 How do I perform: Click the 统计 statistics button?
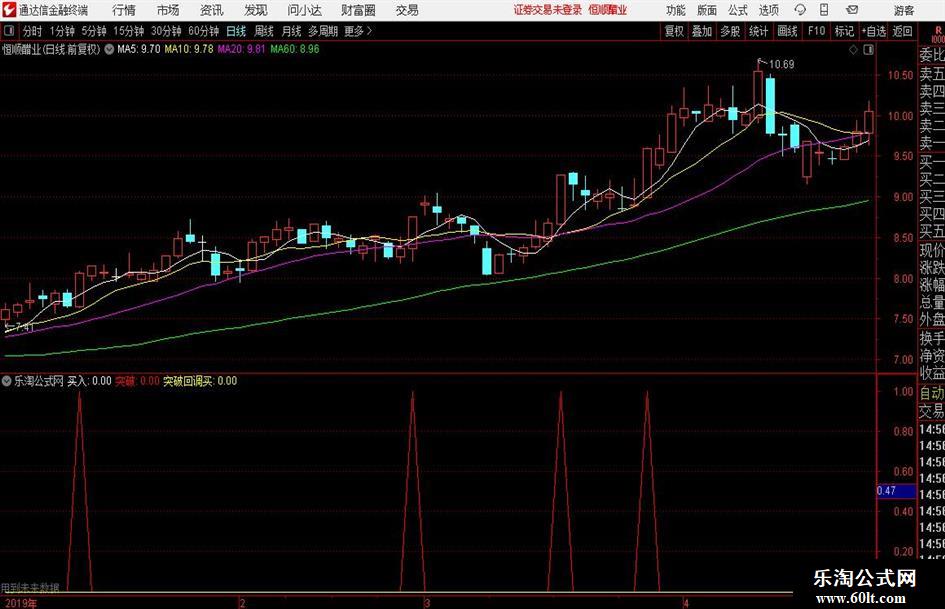click(x=758, y=31)
